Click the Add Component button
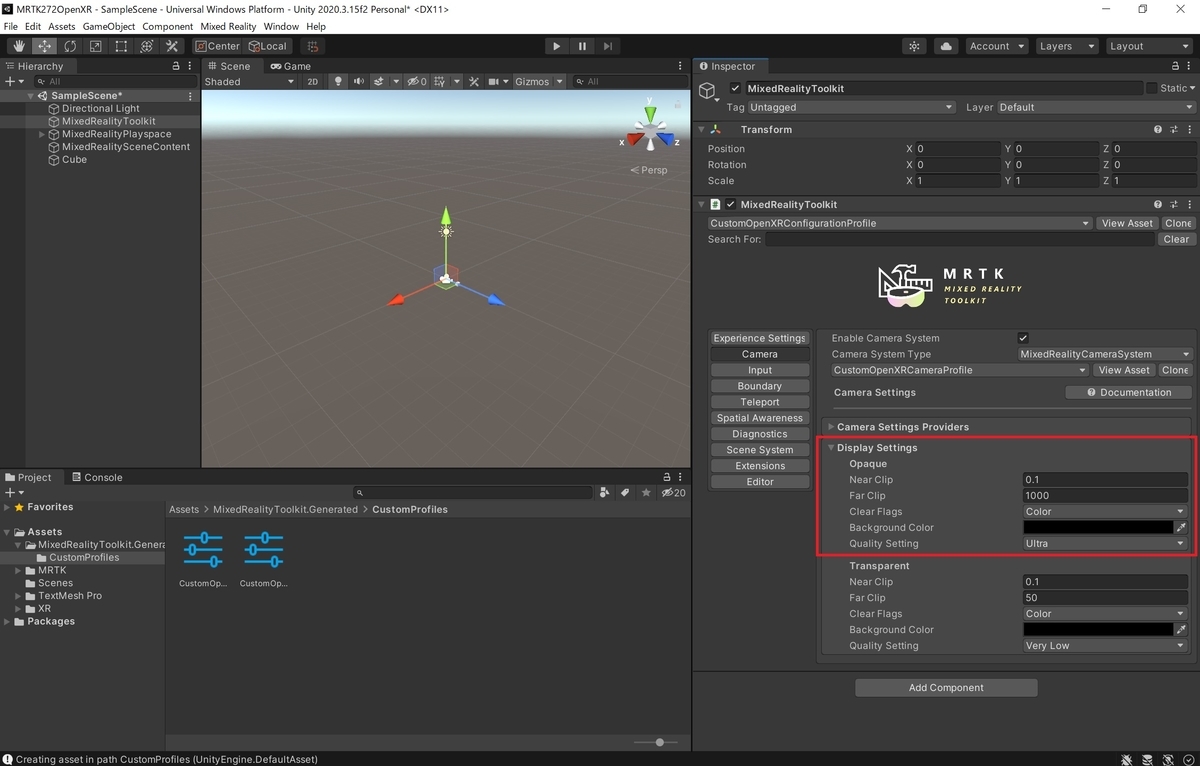 click(x=946, y=688)
